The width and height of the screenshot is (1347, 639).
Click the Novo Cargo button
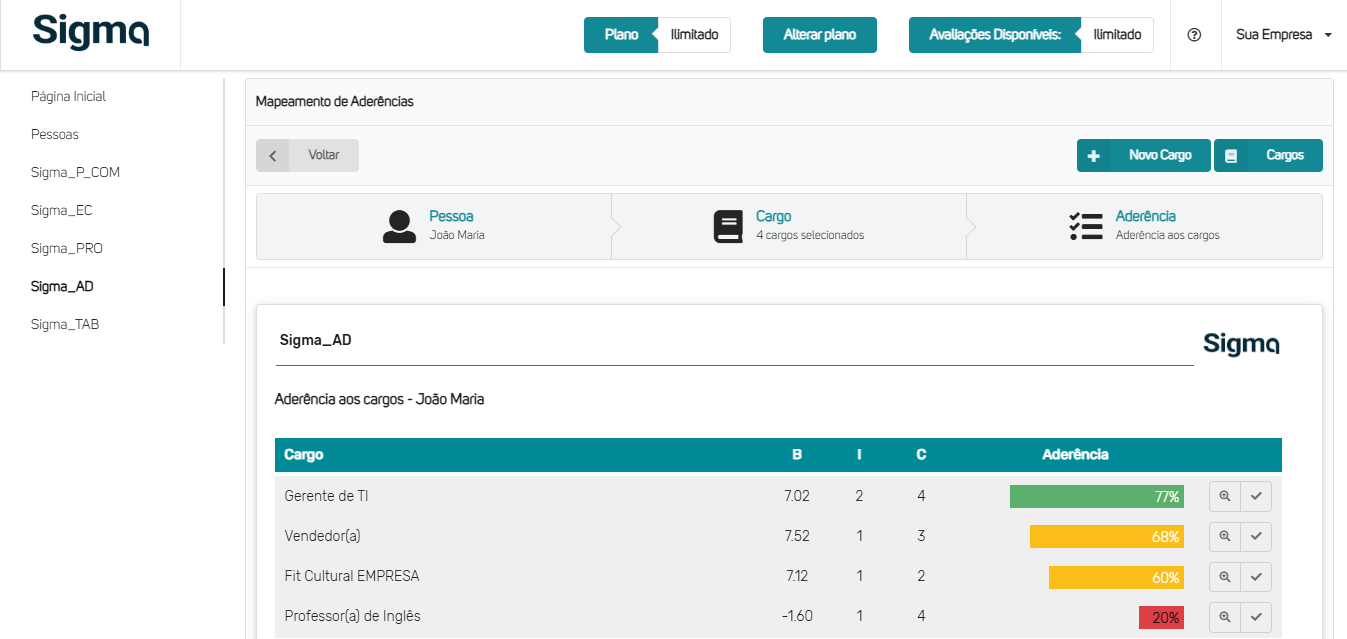click(1143, 156)
